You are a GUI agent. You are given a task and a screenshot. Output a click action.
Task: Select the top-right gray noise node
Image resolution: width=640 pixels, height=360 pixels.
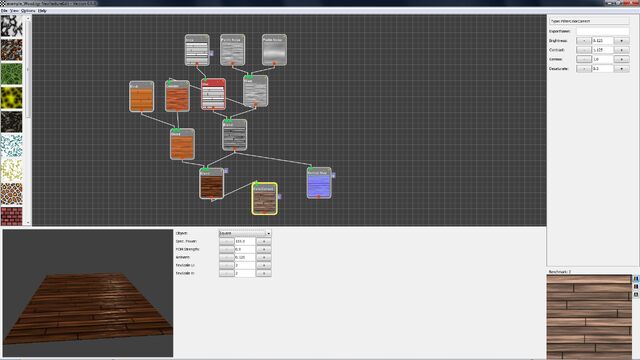(274, 50)
